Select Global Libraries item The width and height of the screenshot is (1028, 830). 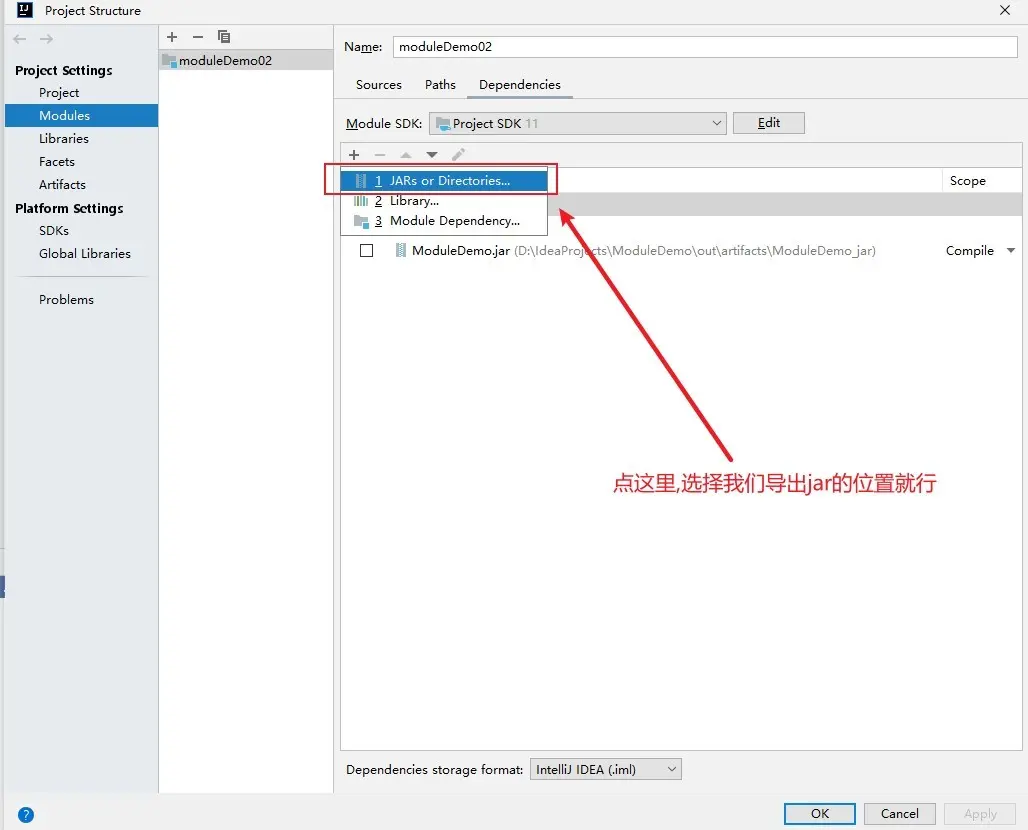point(81,254)
